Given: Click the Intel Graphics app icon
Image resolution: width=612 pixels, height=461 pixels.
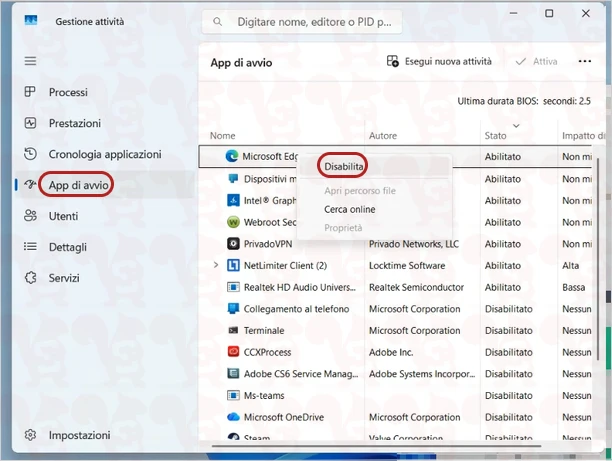Looking at the screenshot, I should pos(233,200).
